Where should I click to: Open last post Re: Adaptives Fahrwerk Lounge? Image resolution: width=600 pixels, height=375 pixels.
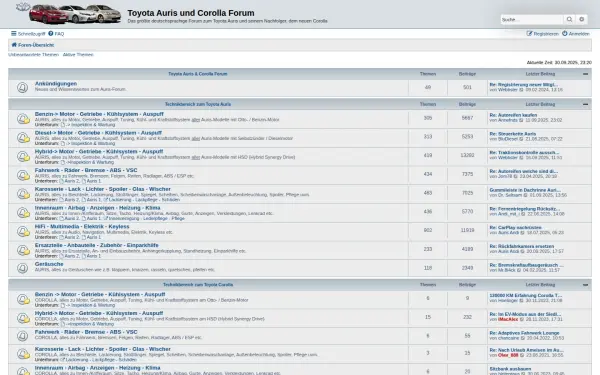point(524,333)
